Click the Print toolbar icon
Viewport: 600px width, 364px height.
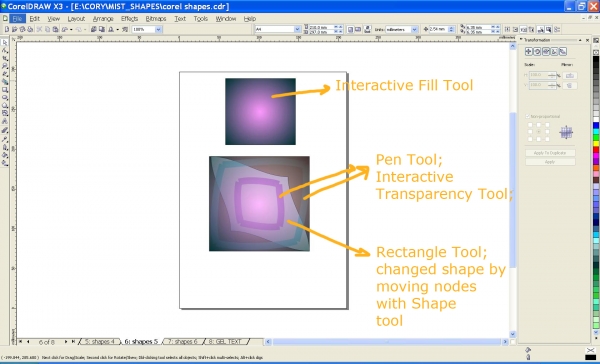coord(30,29)
